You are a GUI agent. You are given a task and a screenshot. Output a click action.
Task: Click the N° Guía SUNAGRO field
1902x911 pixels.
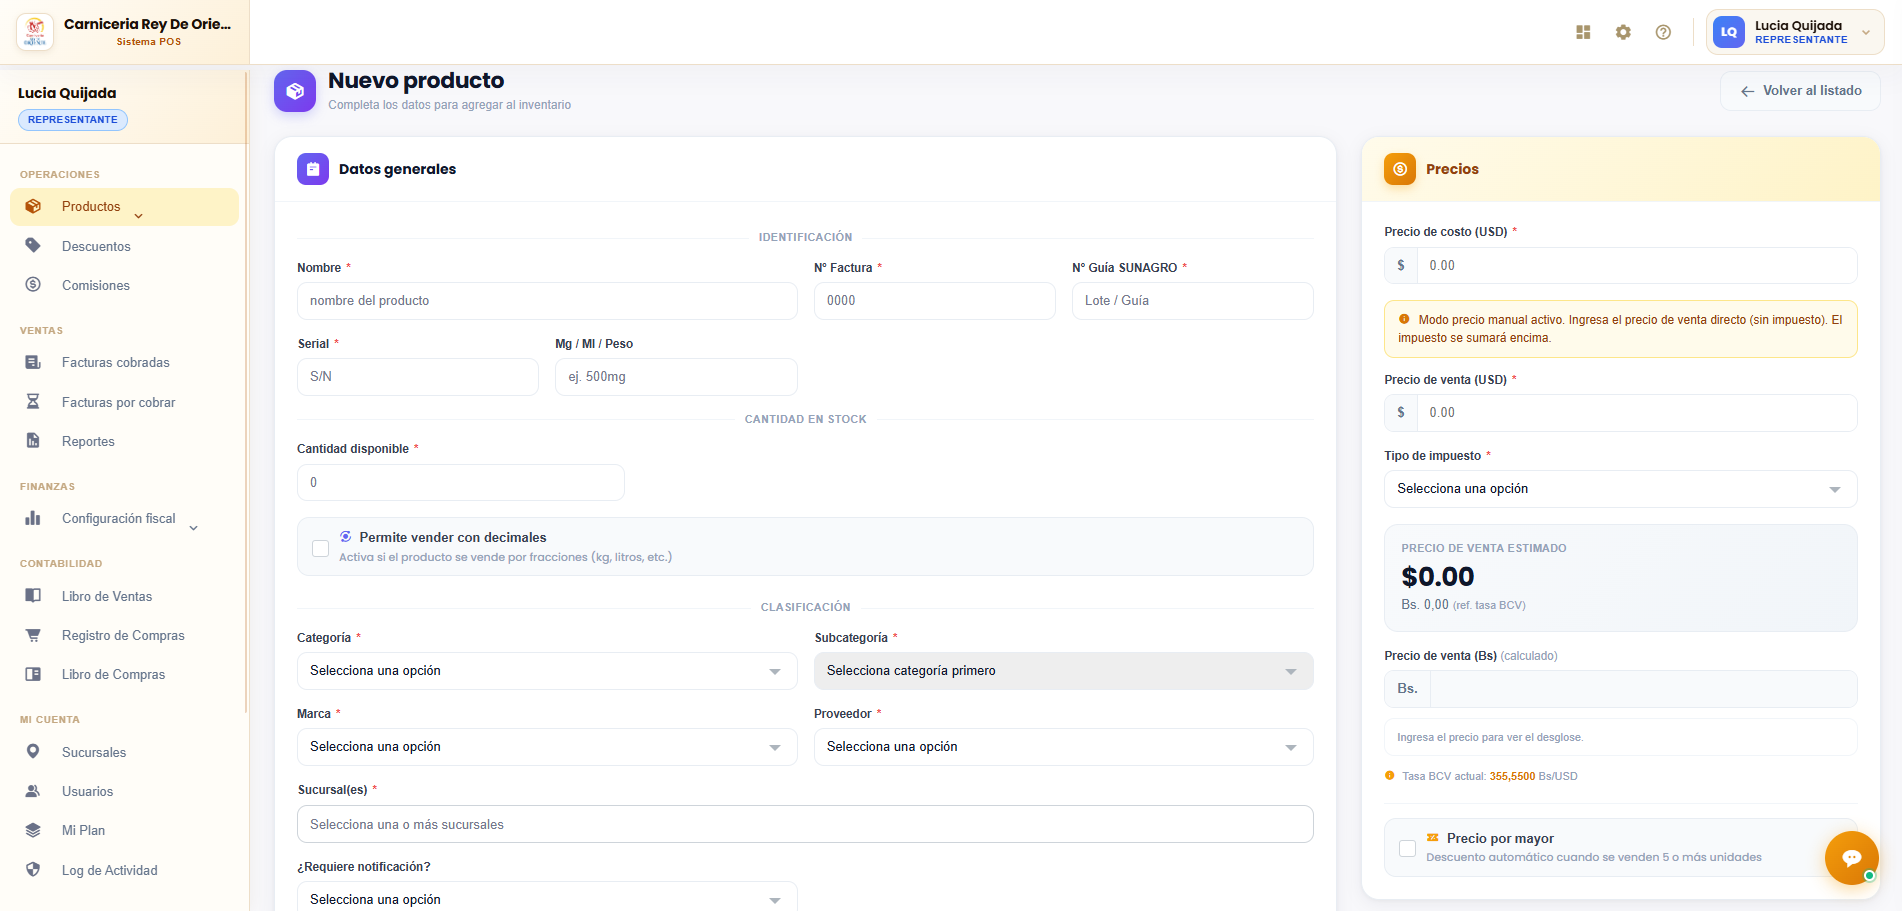click(1193, 301)
